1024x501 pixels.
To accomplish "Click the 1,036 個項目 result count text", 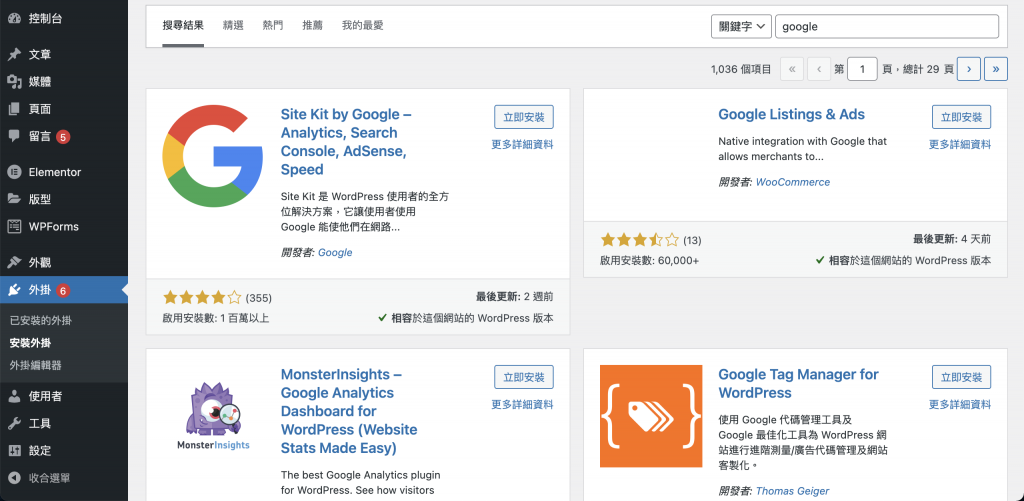I will [741, 69].
